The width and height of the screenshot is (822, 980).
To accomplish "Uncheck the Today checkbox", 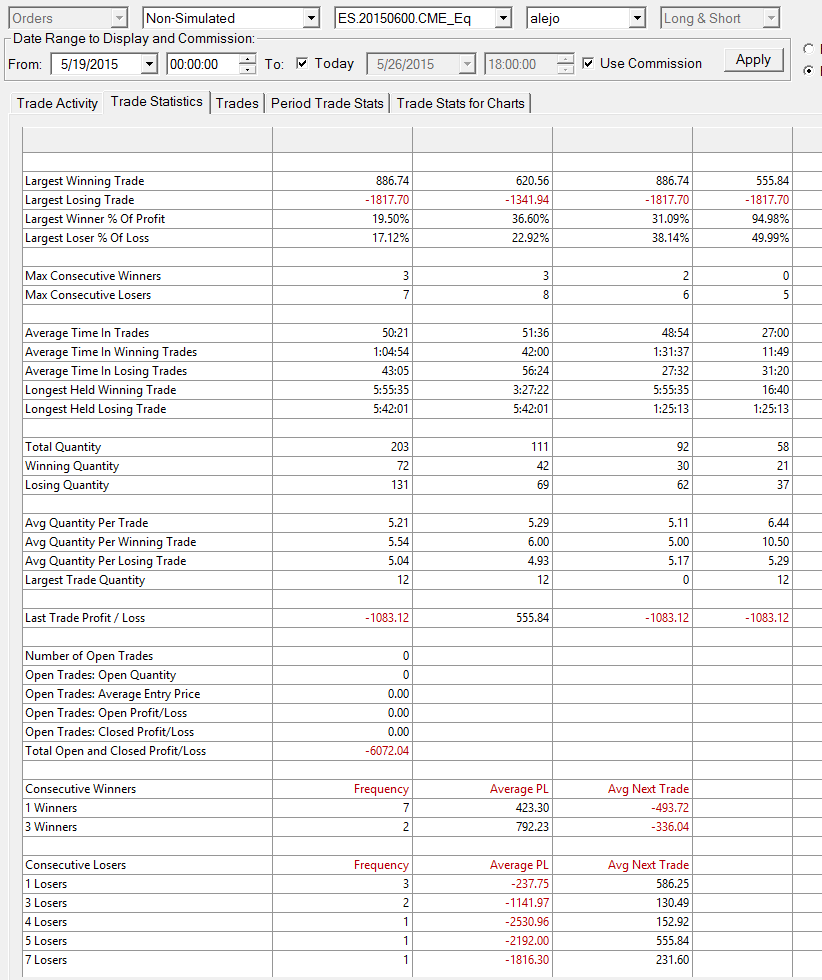I will 302,63.
